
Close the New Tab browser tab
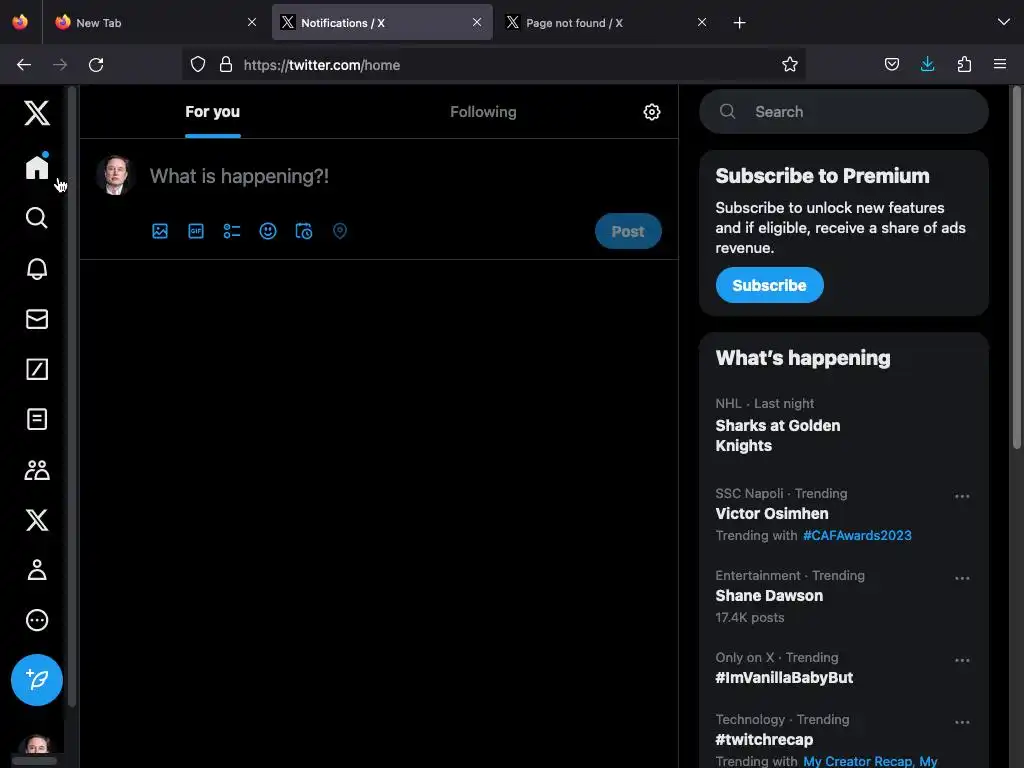tap(251, 22)
